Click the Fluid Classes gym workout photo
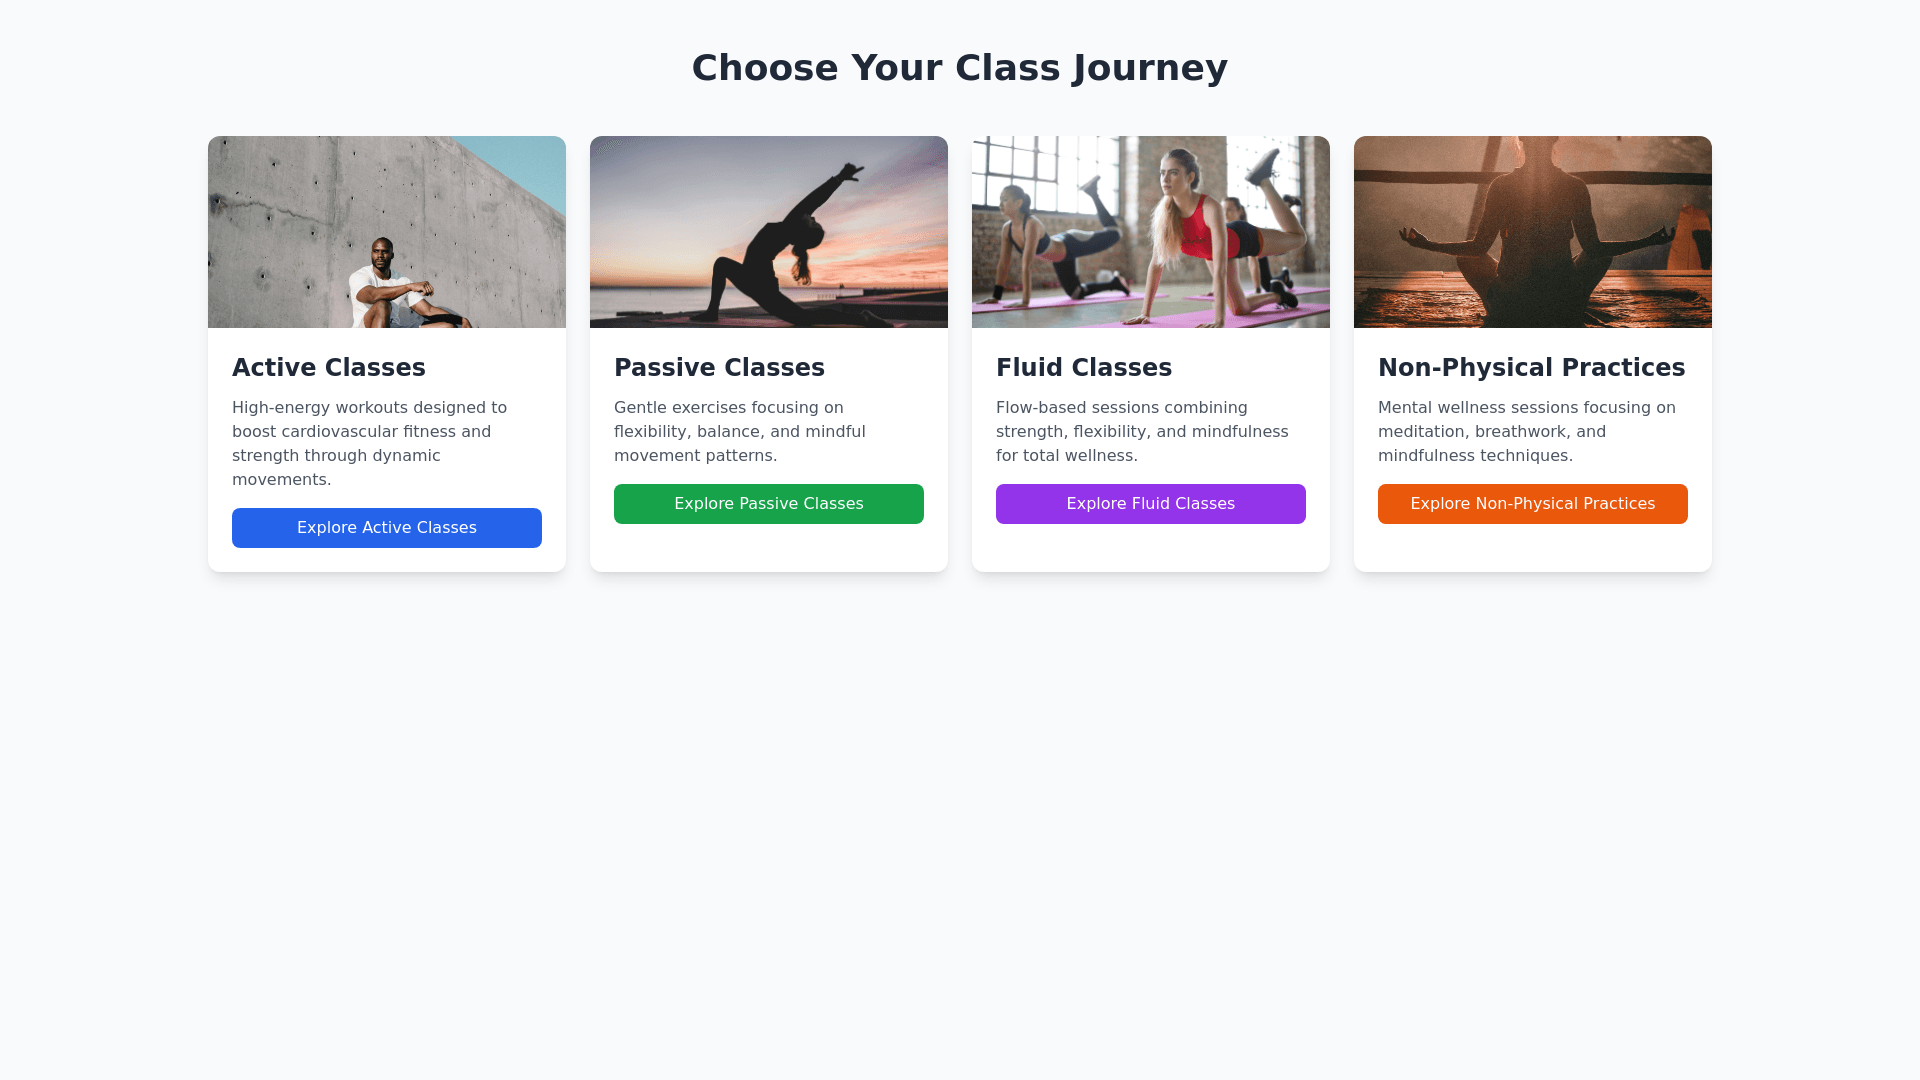The width and height of the screenshot is (1920, 1080). (1151, 232)
